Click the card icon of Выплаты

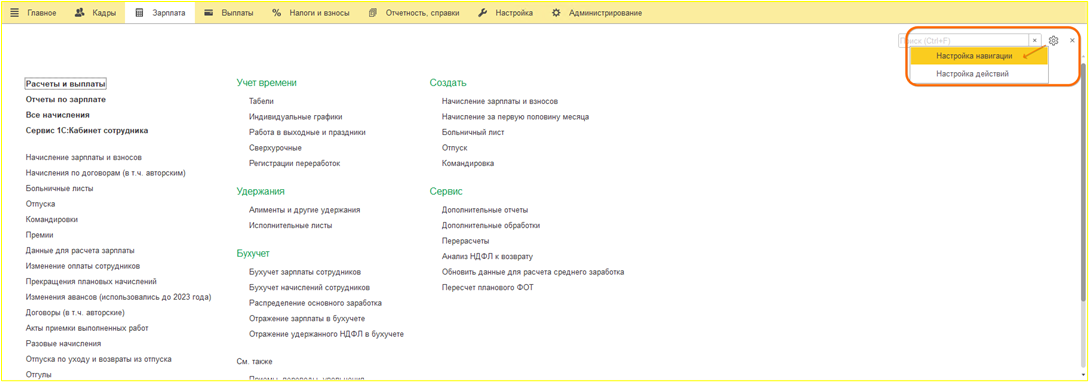(x=208, y=13)
